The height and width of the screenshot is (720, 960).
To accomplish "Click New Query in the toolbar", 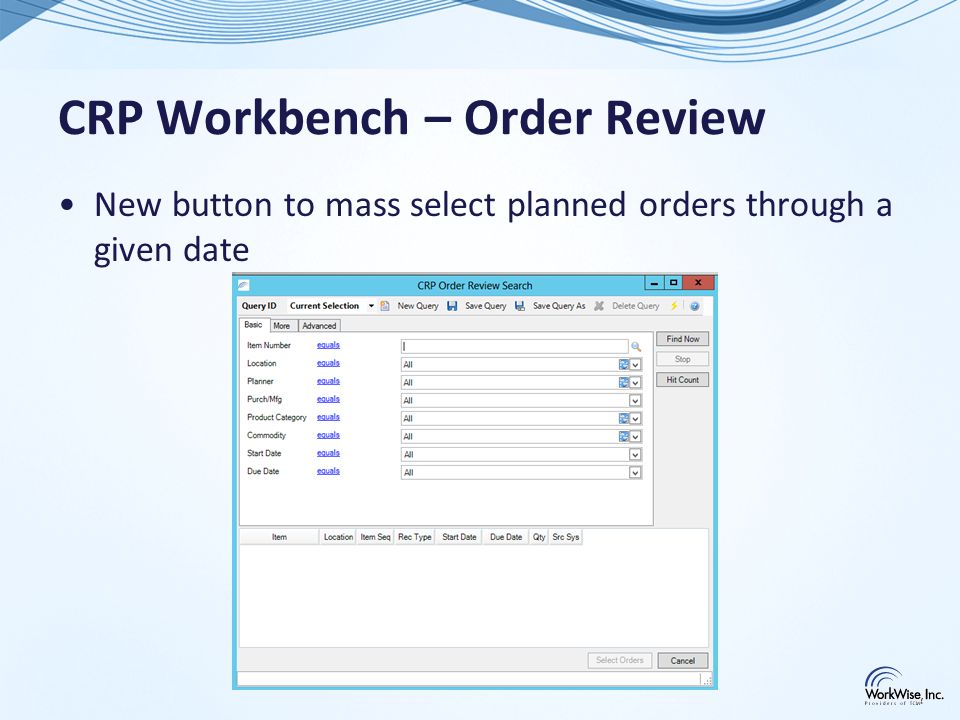I will pos(418,306).
